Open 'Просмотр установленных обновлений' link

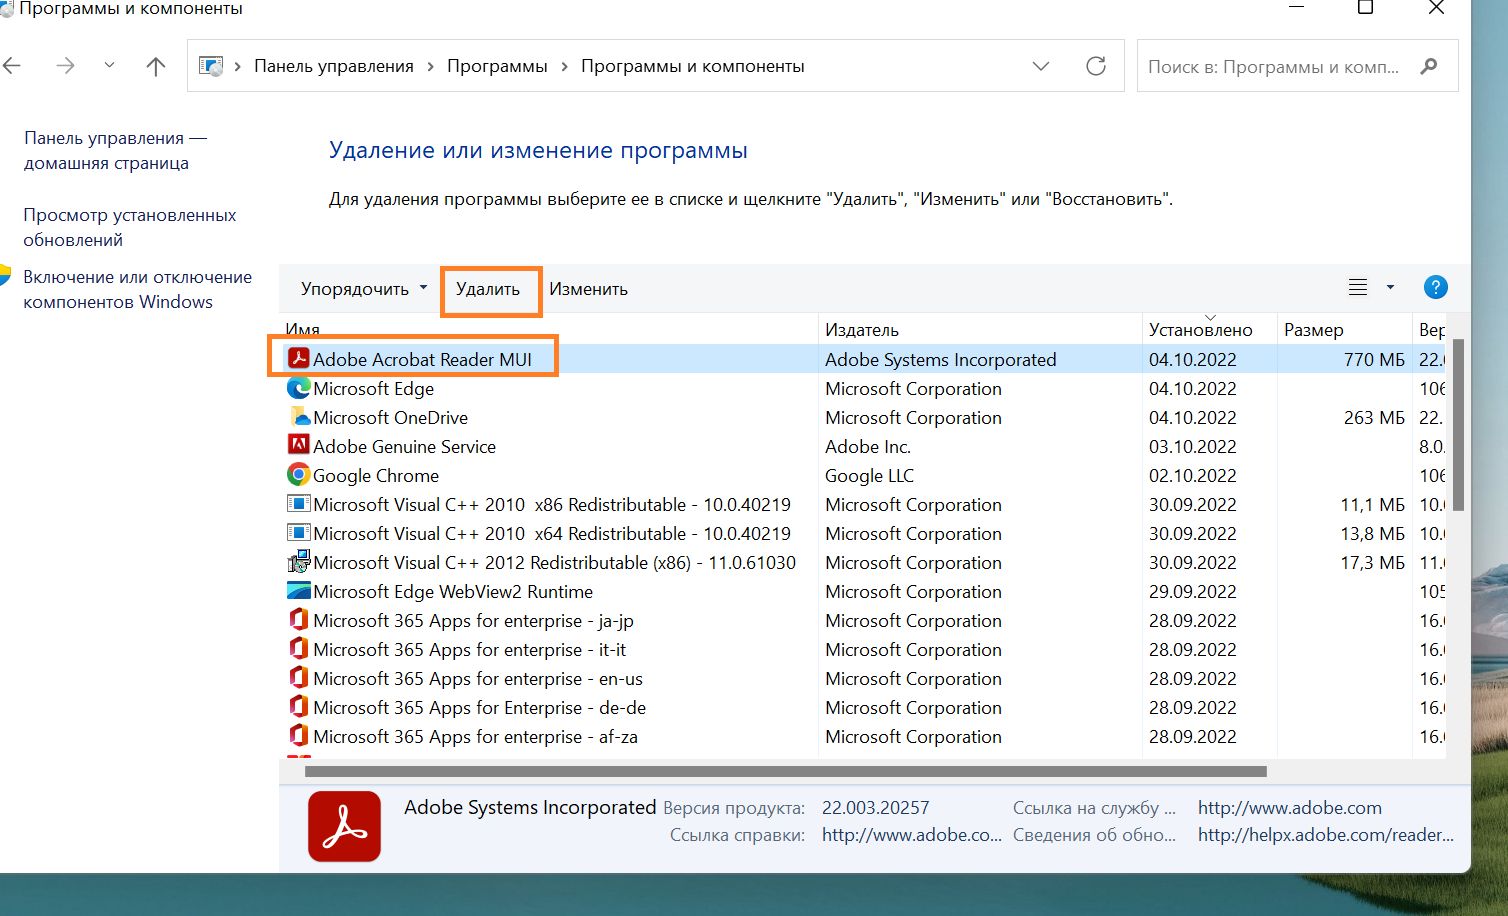tap(130, 228)
